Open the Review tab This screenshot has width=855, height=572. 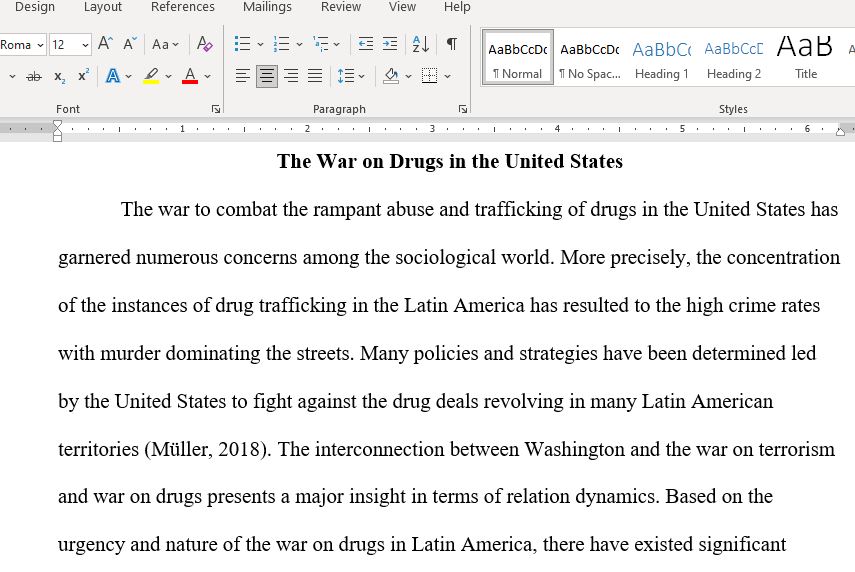click(341, 7)
